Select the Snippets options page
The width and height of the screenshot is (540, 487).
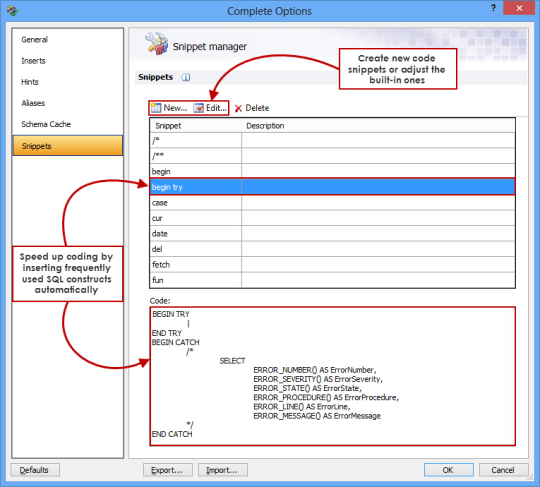coord(68,146)
